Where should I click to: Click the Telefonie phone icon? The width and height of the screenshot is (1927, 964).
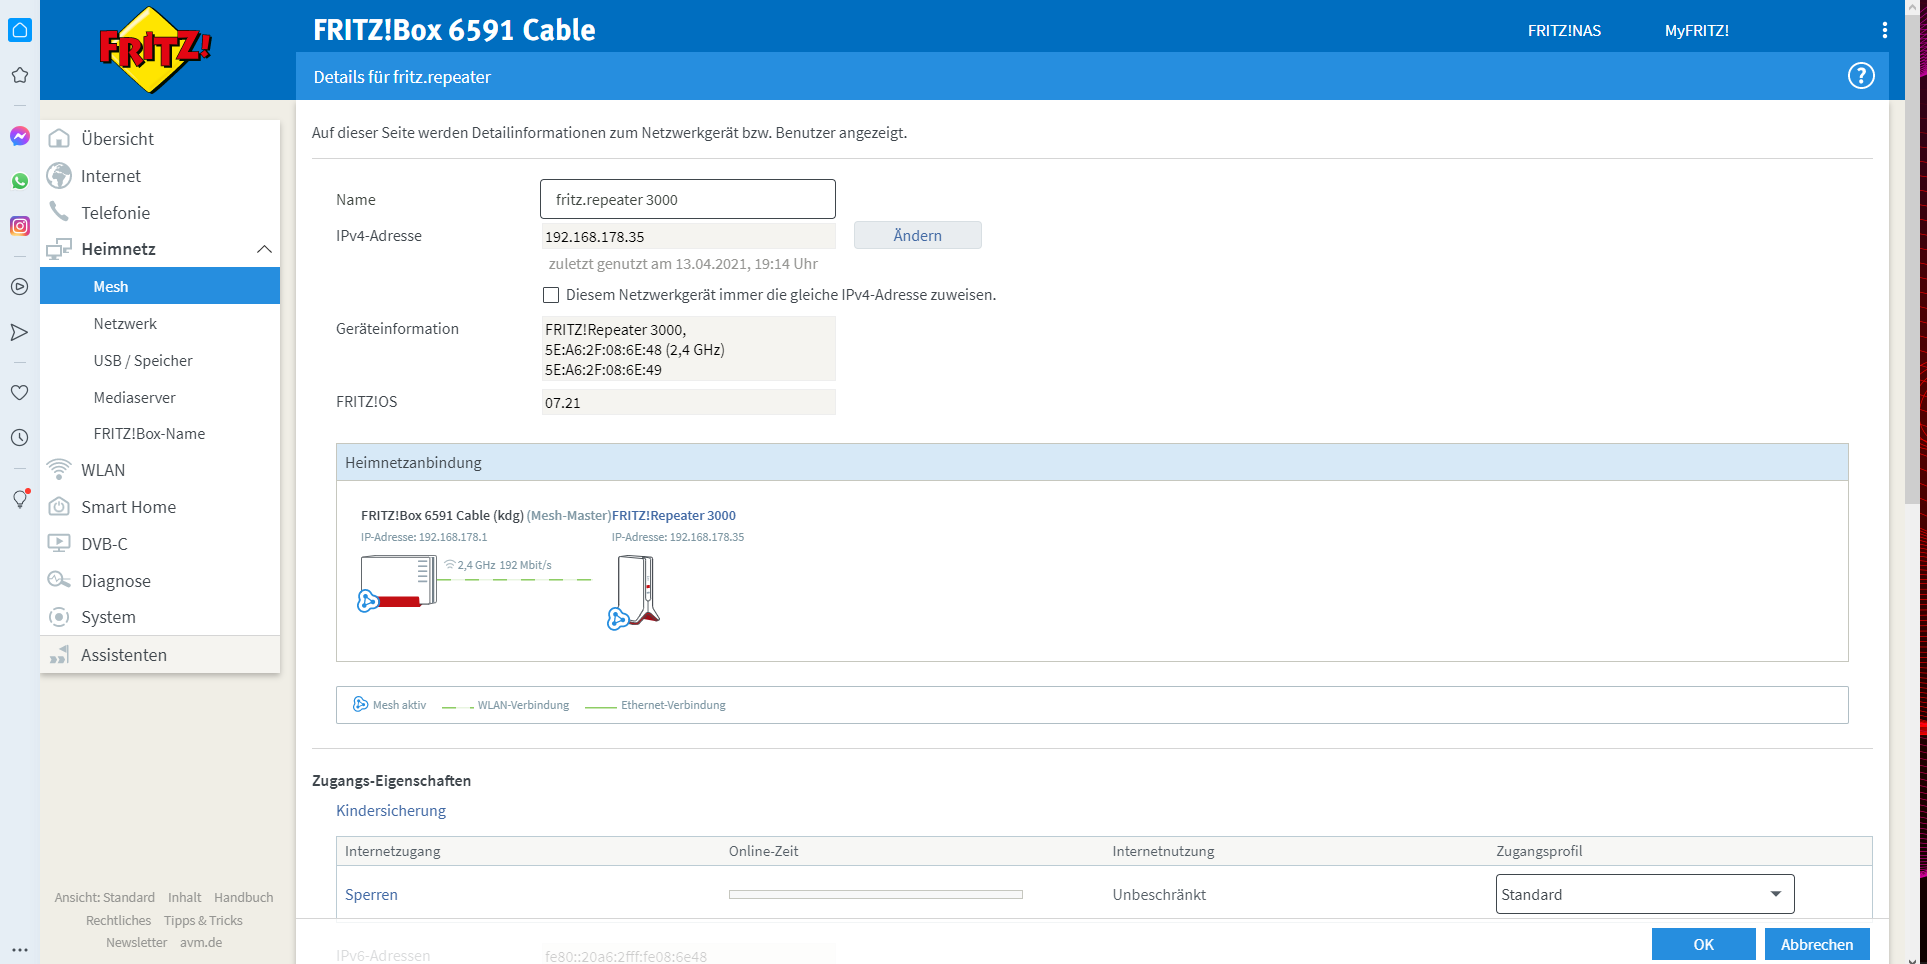[x=60, y=211]
